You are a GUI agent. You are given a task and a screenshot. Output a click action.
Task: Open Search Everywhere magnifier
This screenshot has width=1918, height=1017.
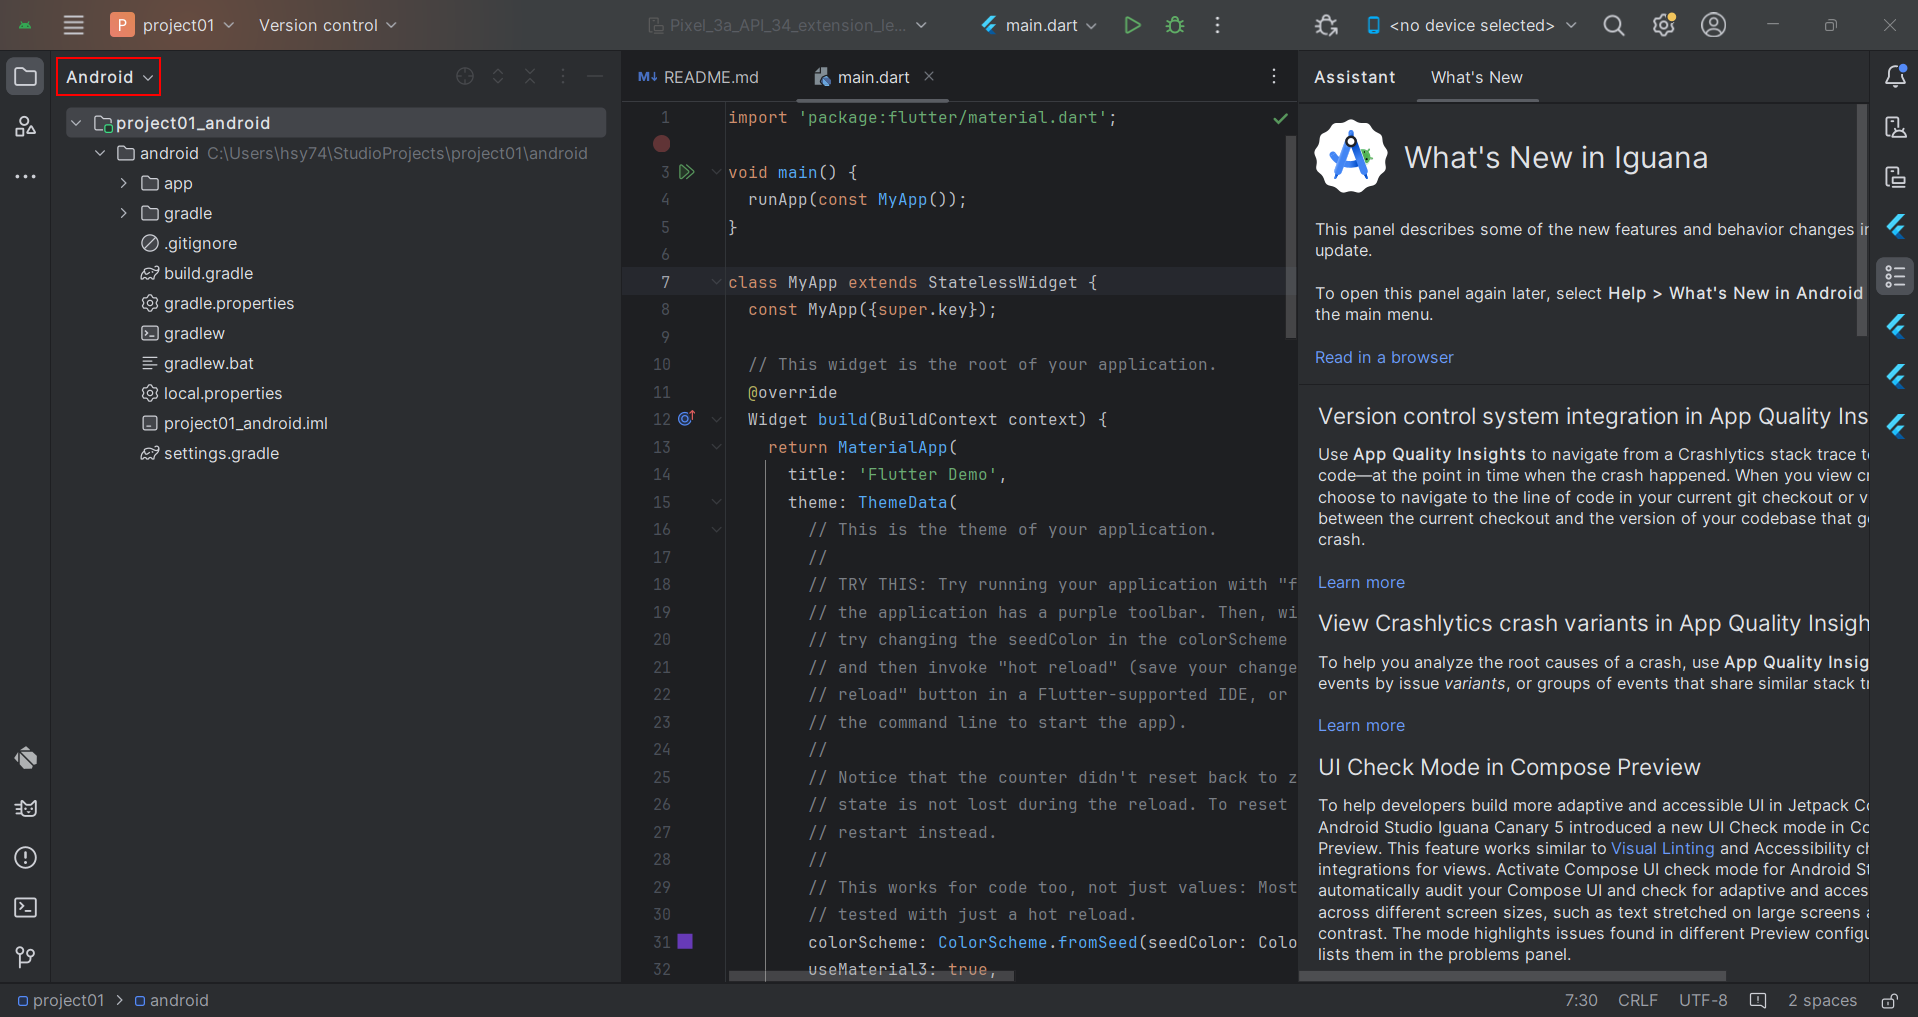1613,25
